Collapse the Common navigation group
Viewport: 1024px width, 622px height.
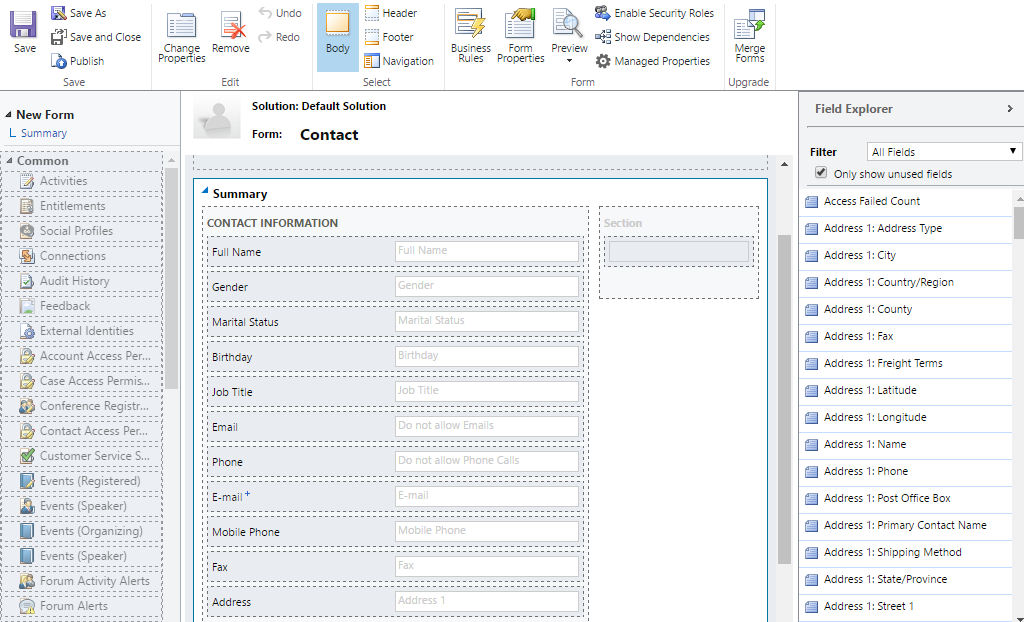pos(9,161)
